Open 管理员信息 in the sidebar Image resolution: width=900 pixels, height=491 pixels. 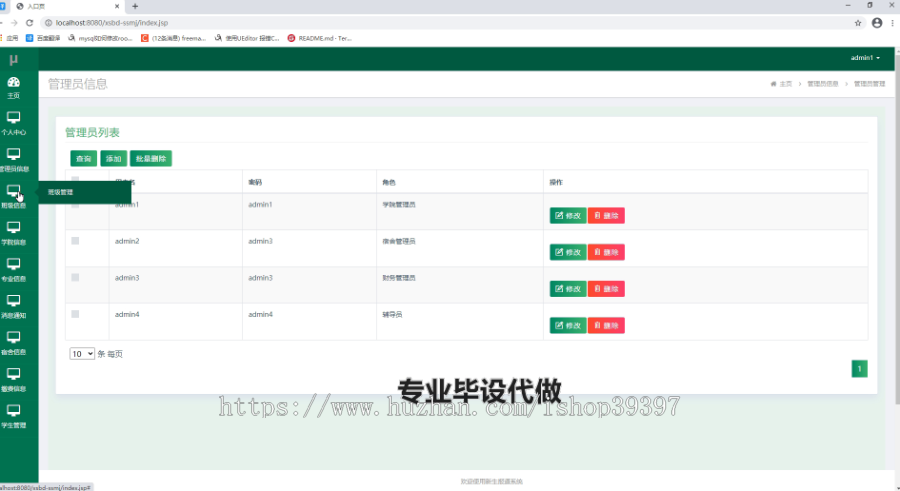14,160
